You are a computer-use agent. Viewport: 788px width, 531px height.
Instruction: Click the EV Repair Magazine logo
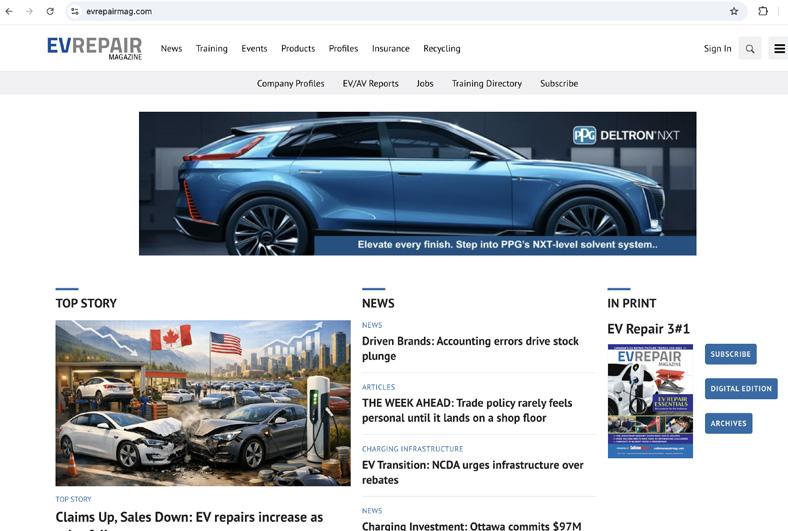tap(94, 48)
